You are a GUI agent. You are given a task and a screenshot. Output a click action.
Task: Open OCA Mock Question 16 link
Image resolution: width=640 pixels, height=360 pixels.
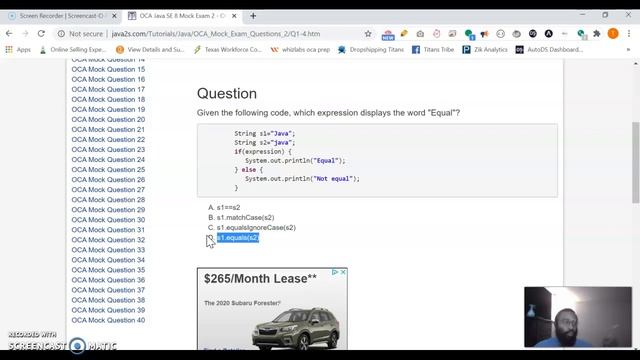pyautogui.click(x=108, y=79)
